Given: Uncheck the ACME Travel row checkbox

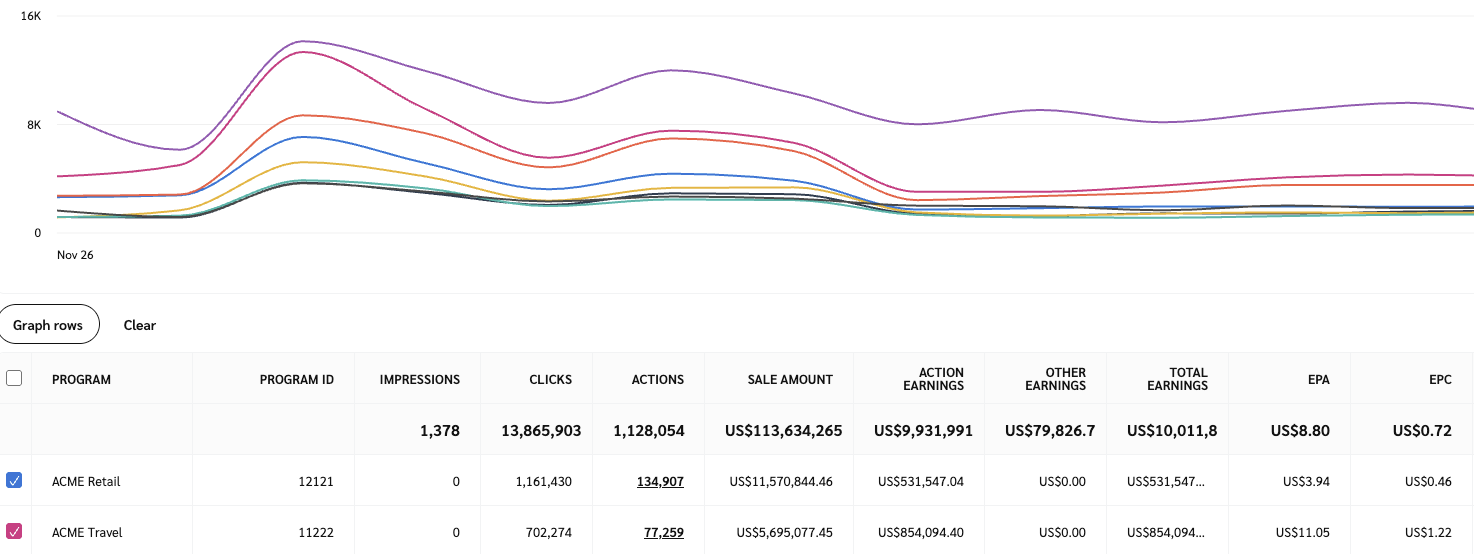Looking at the screenshot, I should tap(14, 532).
